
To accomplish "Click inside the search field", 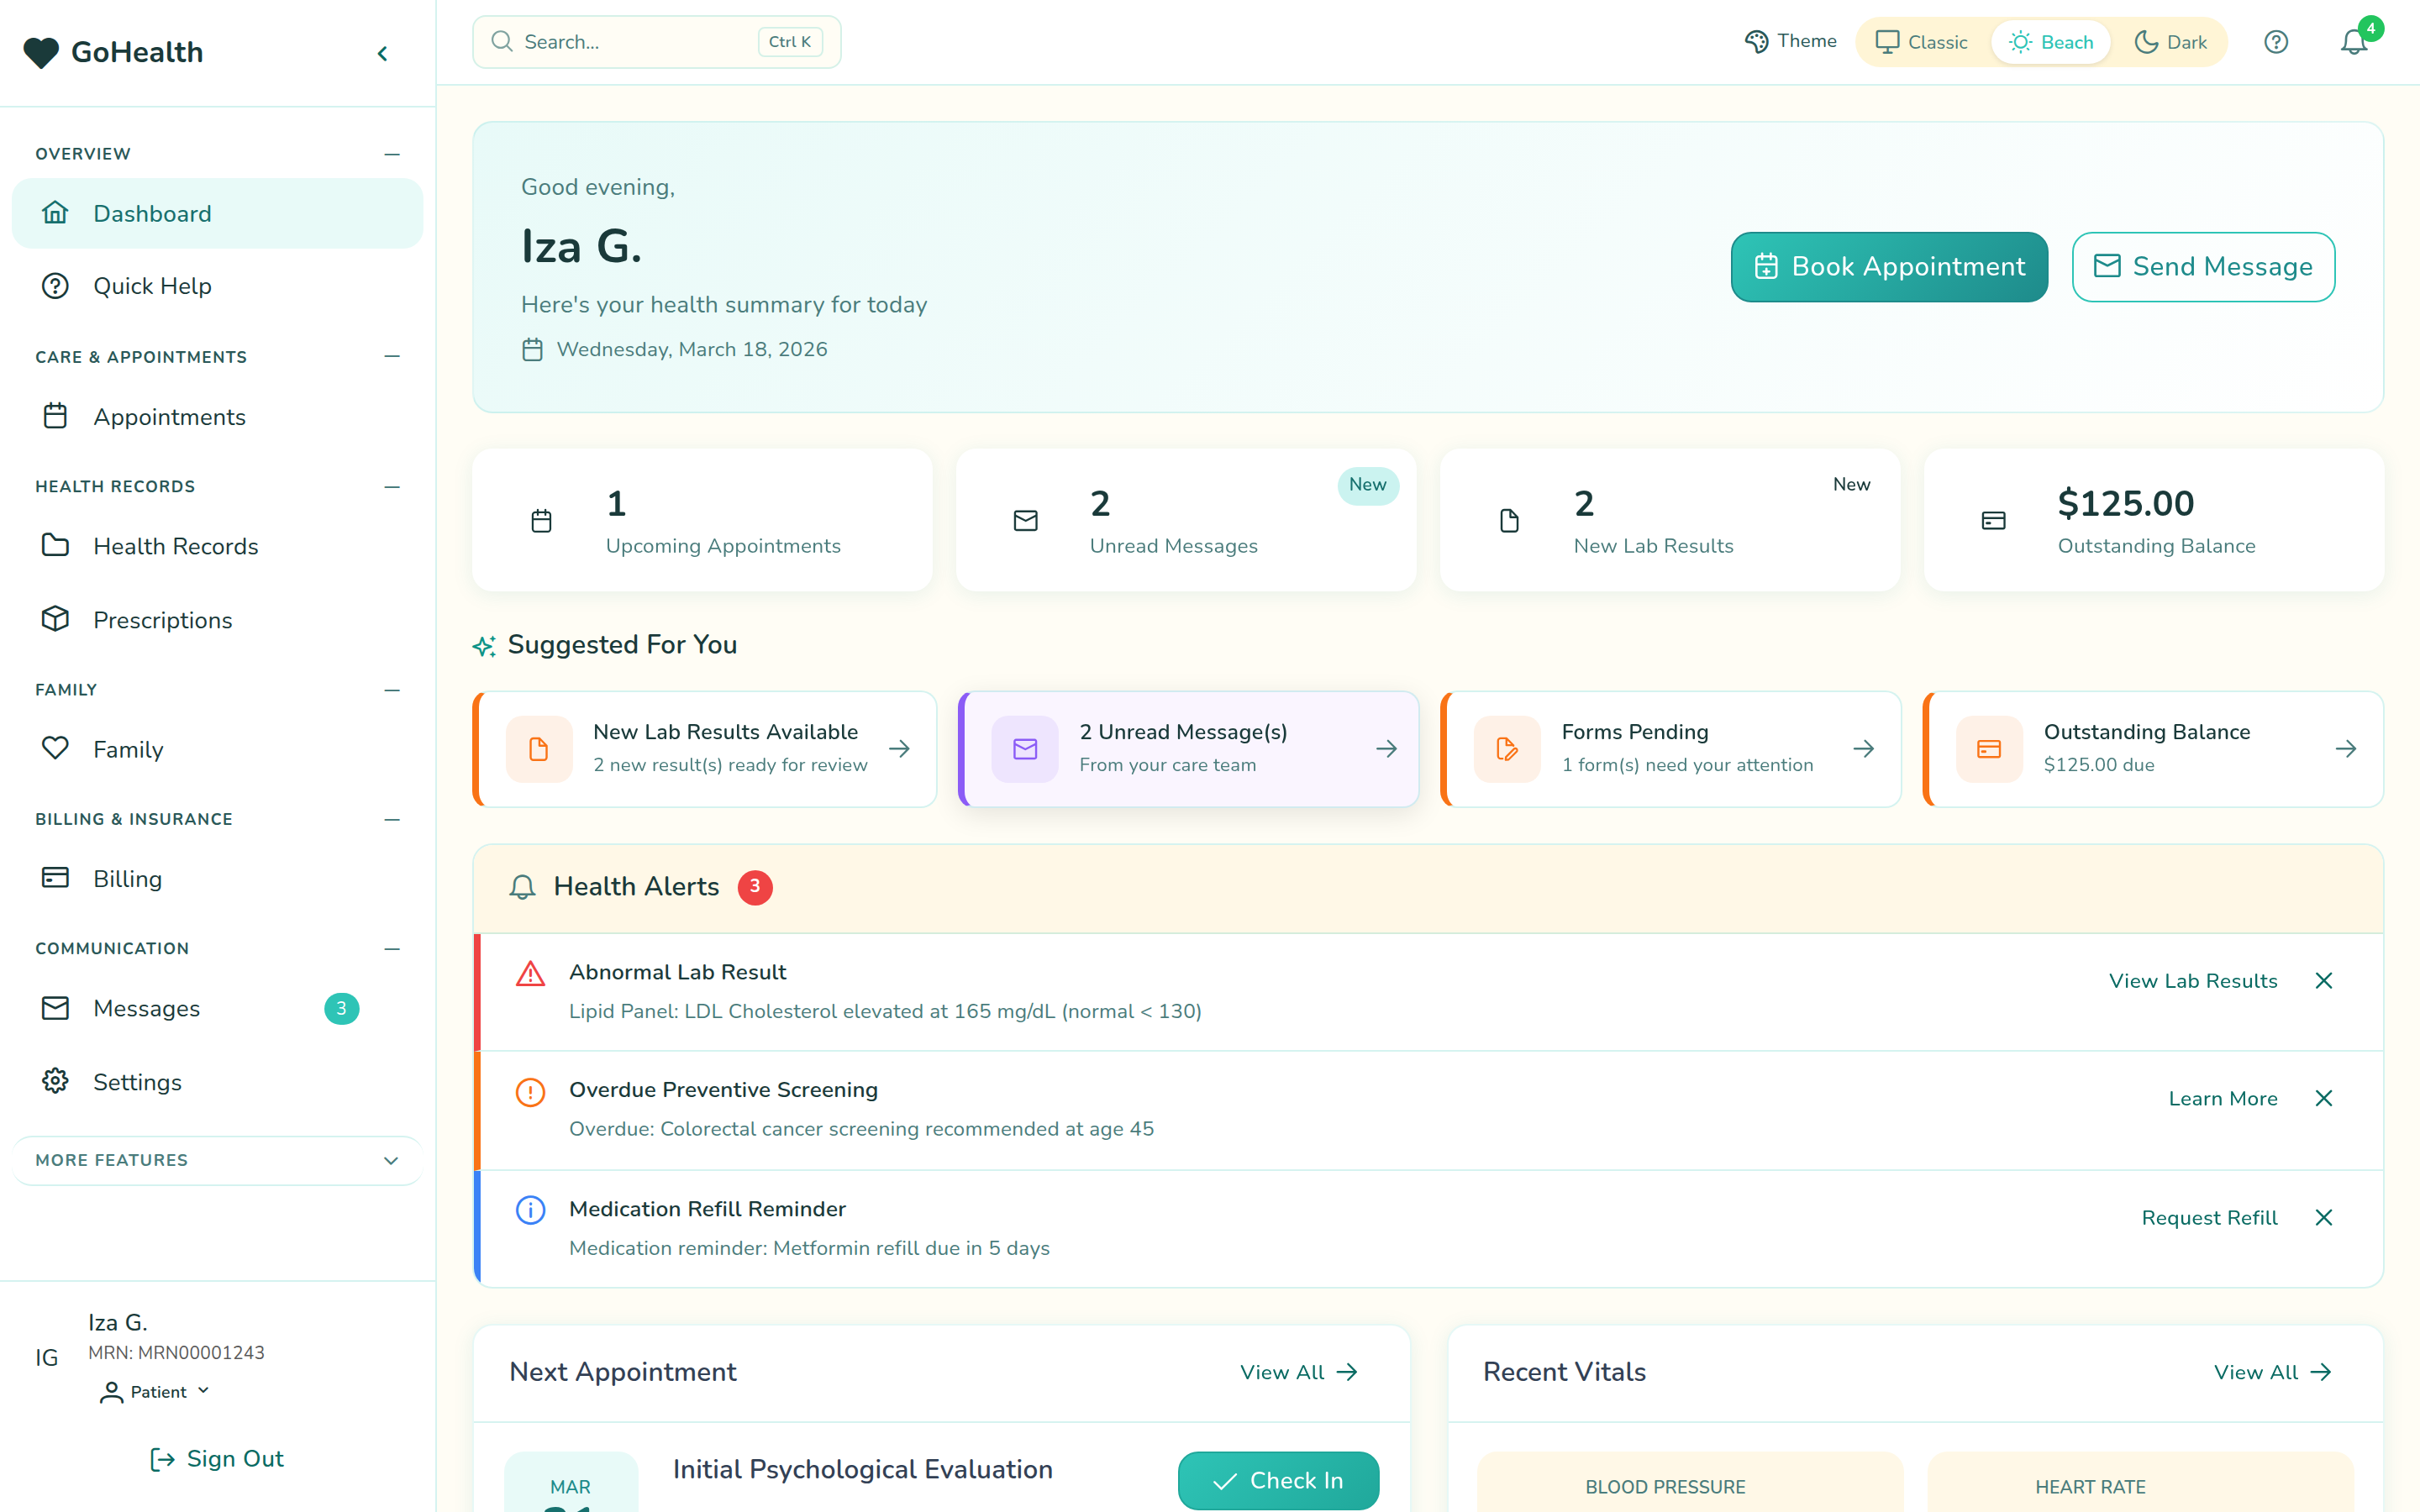I will coord(640,41).
